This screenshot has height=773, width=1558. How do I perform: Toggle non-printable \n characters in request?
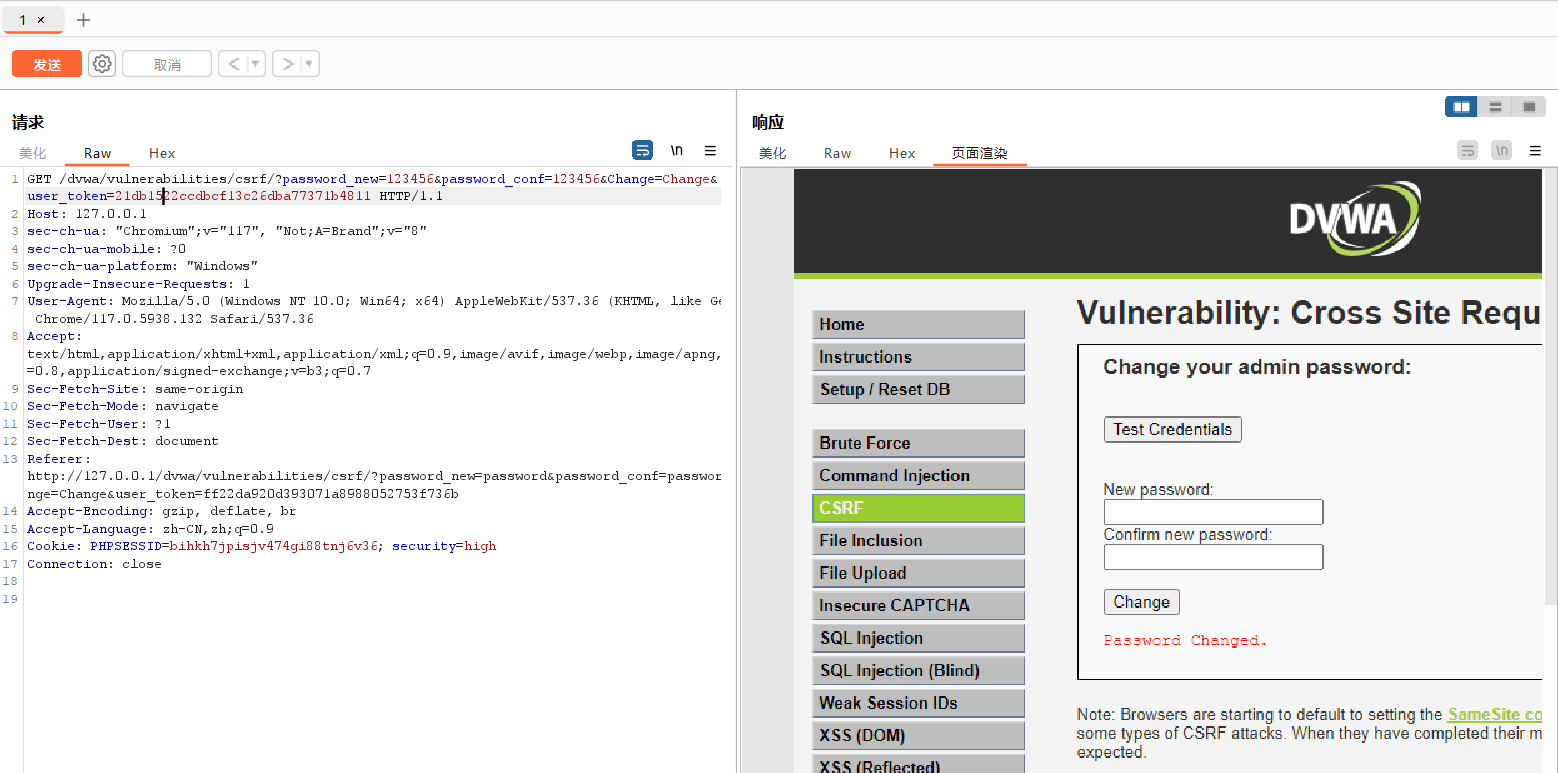pos(677,151)
